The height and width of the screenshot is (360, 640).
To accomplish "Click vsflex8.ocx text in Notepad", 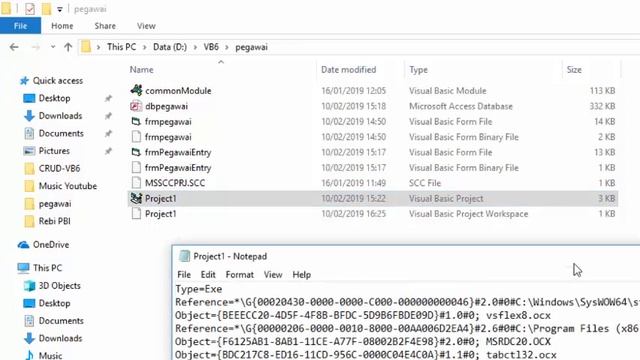I will 518,315.
